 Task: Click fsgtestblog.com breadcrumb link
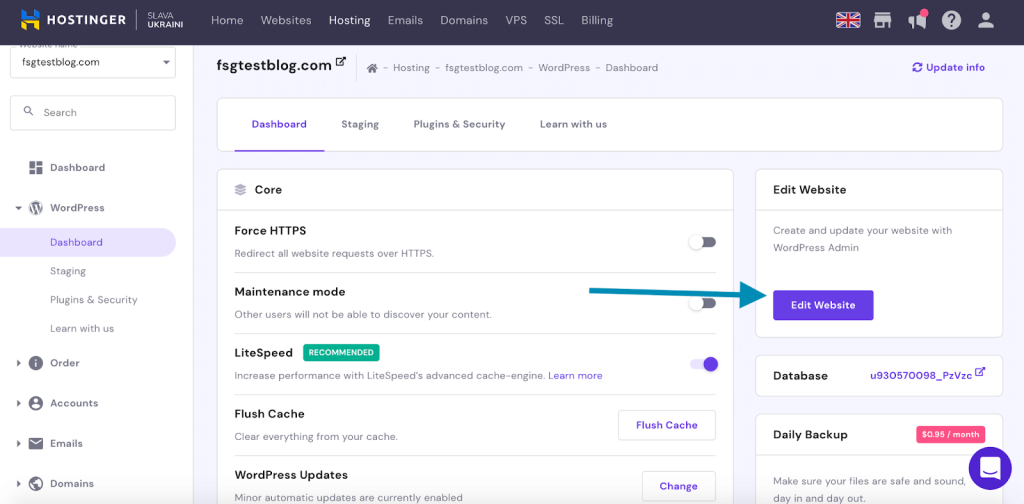click(x=484, y=68)
